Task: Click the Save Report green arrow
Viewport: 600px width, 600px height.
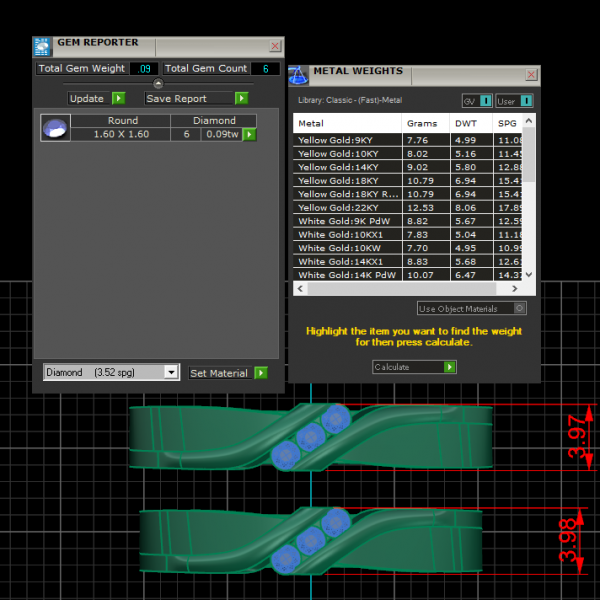Action: click(241, 98)
